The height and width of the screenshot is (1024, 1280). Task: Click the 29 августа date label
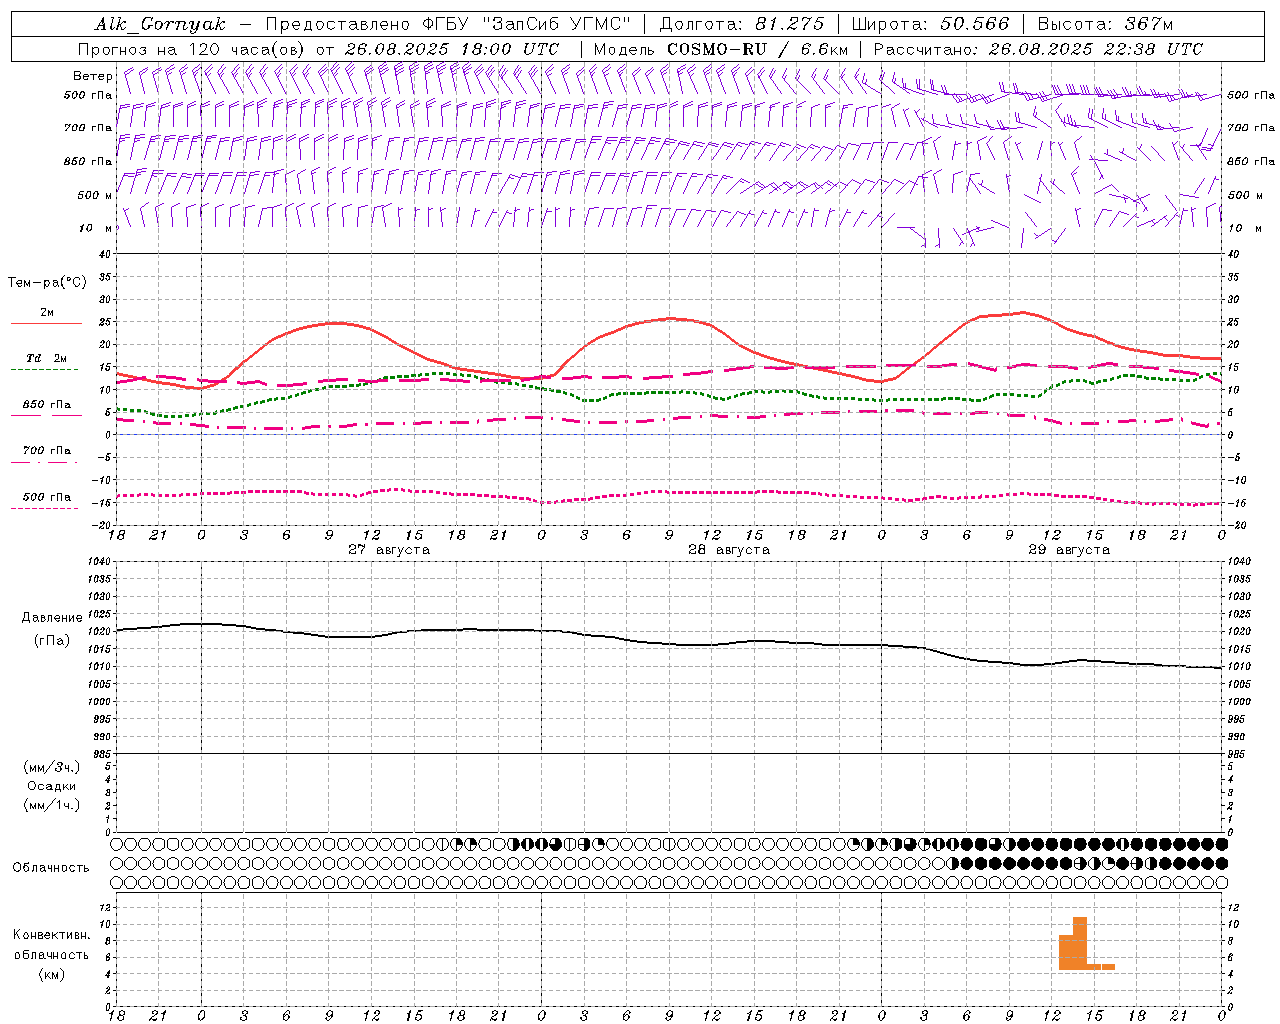point(1068,550)
